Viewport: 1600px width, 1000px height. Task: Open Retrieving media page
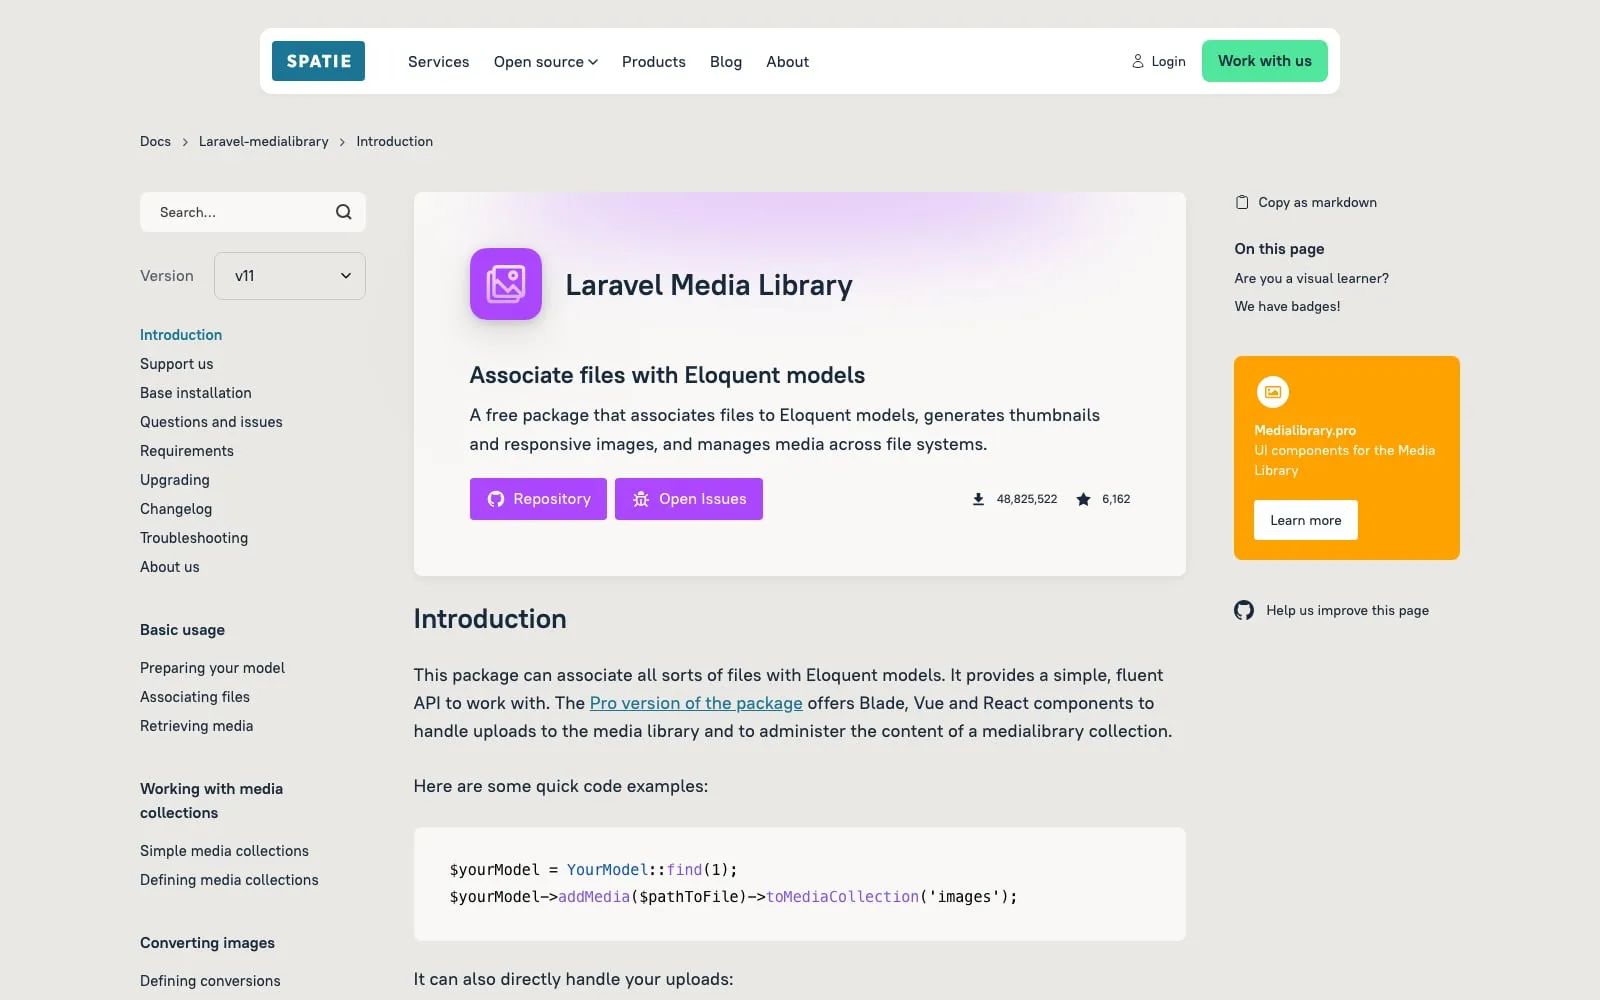coord(197,726)
